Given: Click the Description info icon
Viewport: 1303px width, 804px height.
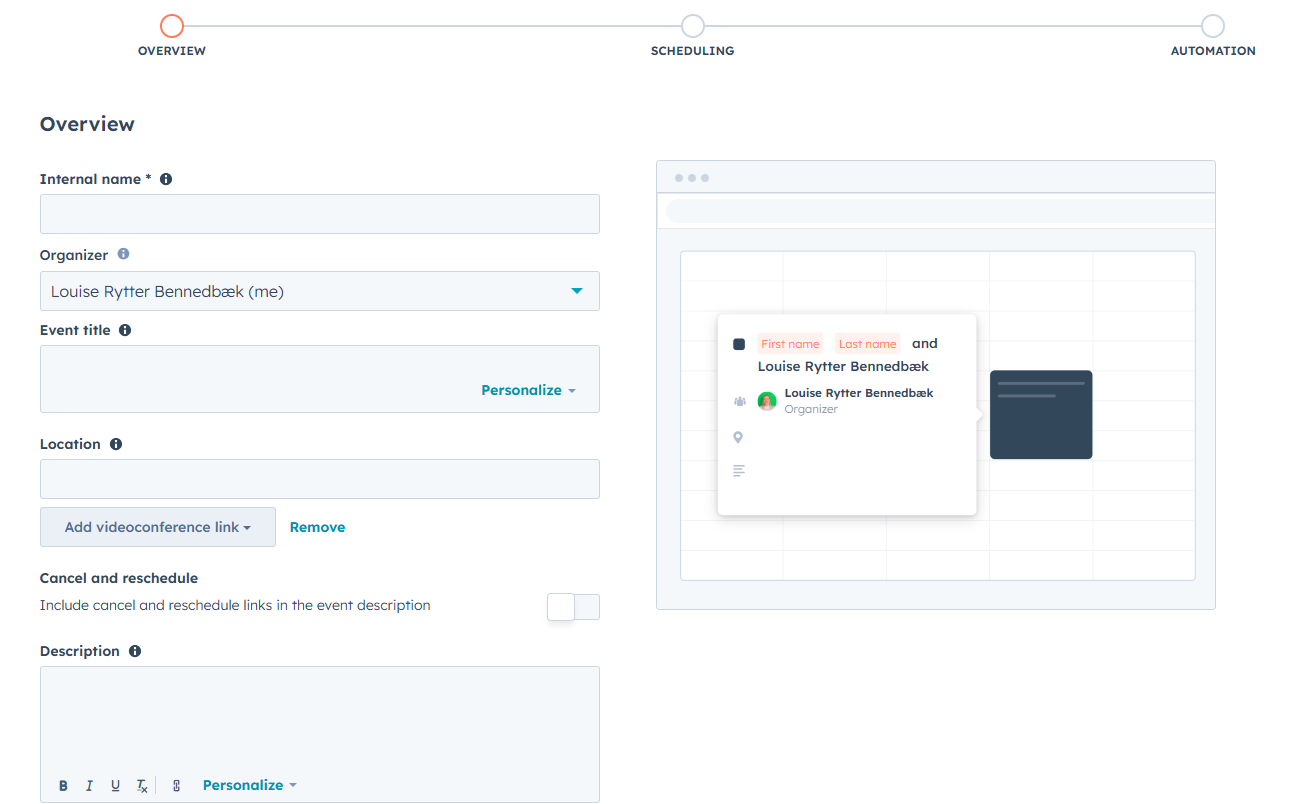Looking at the screenshot, I should [x=135, y=651].
